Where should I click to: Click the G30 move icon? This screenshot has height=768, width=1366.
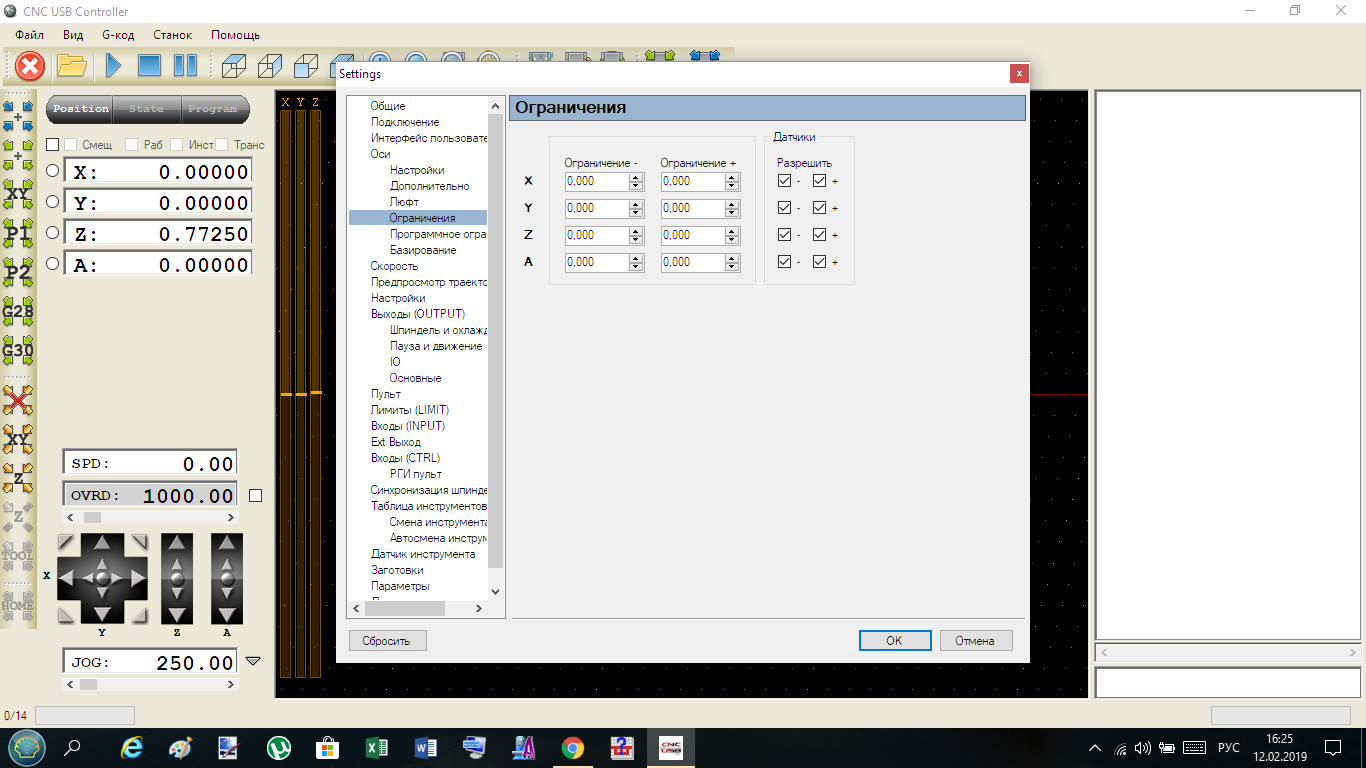pyautogui.click(x=18, y=350)
